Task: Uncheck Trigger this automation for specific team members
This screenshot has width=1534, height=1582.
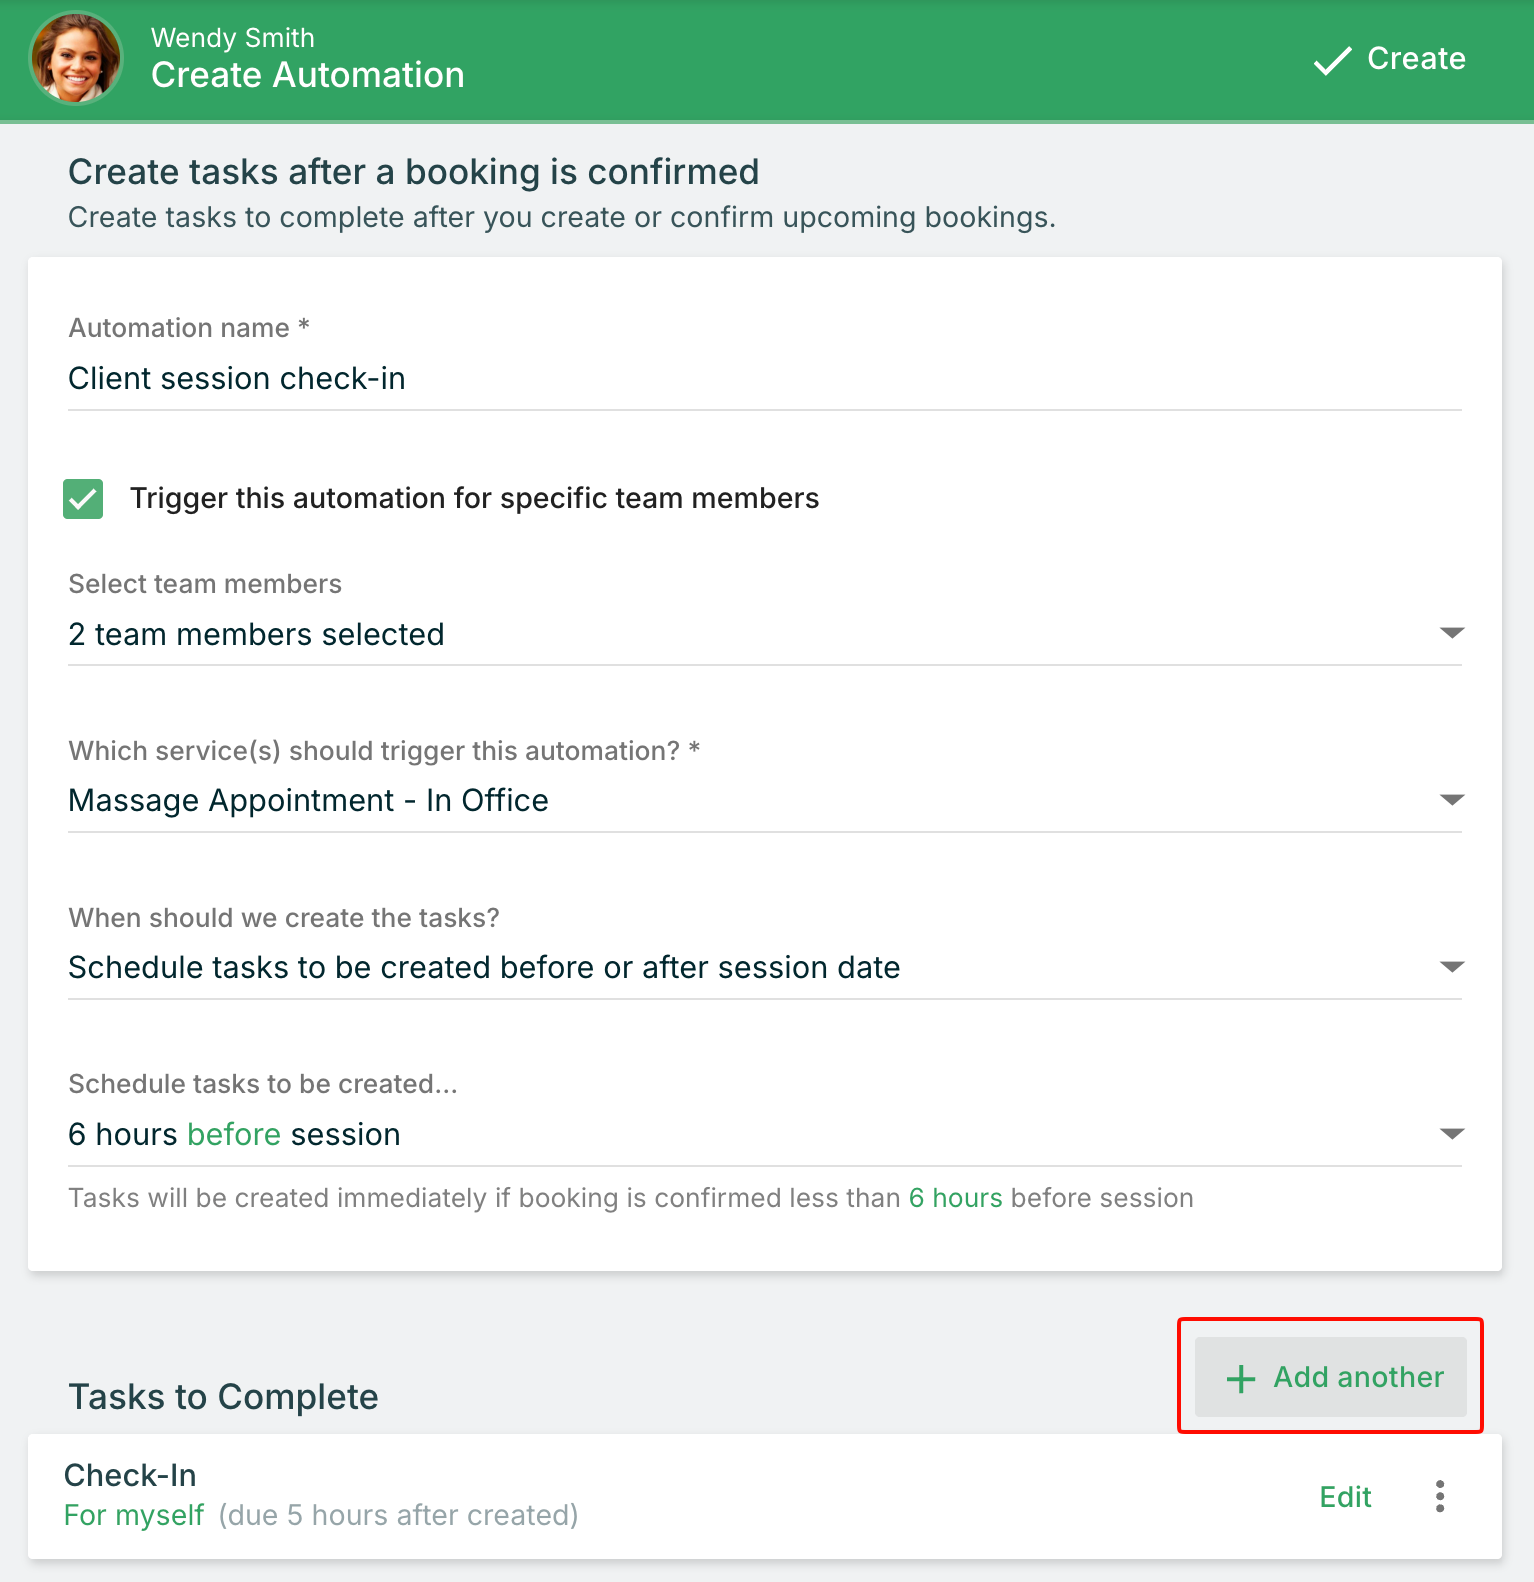Action: tap(83, 498)
